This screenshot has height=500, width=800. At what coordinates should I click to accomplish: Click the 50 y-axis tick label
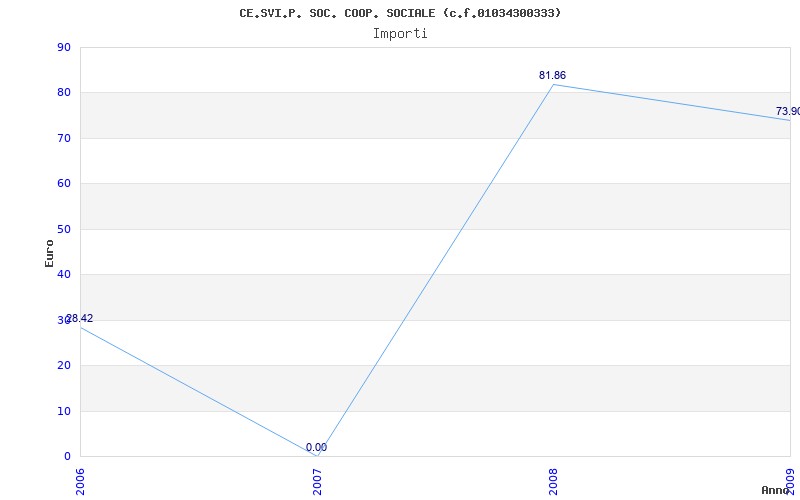64,229
